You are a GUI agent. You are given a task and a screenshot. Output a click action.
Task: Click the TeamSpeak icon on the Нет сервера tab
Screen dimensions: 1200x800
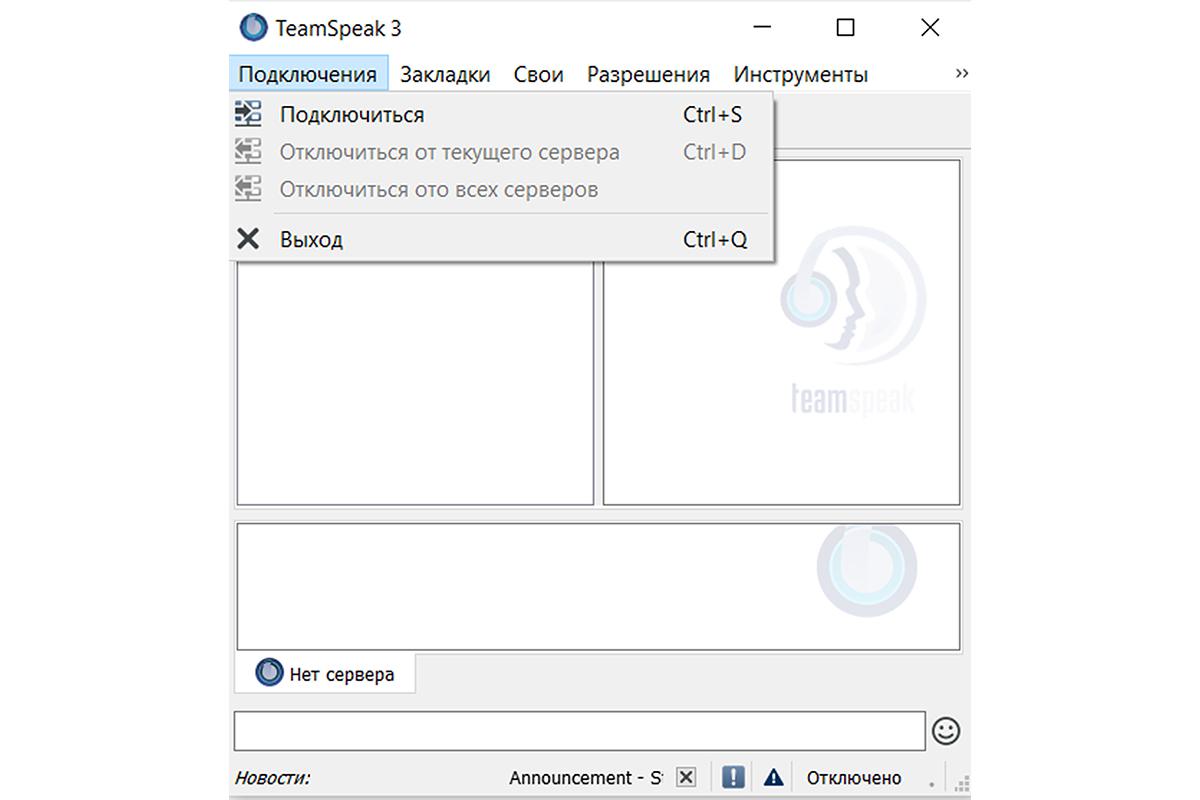pyautogui.click(x=267, y=672)
